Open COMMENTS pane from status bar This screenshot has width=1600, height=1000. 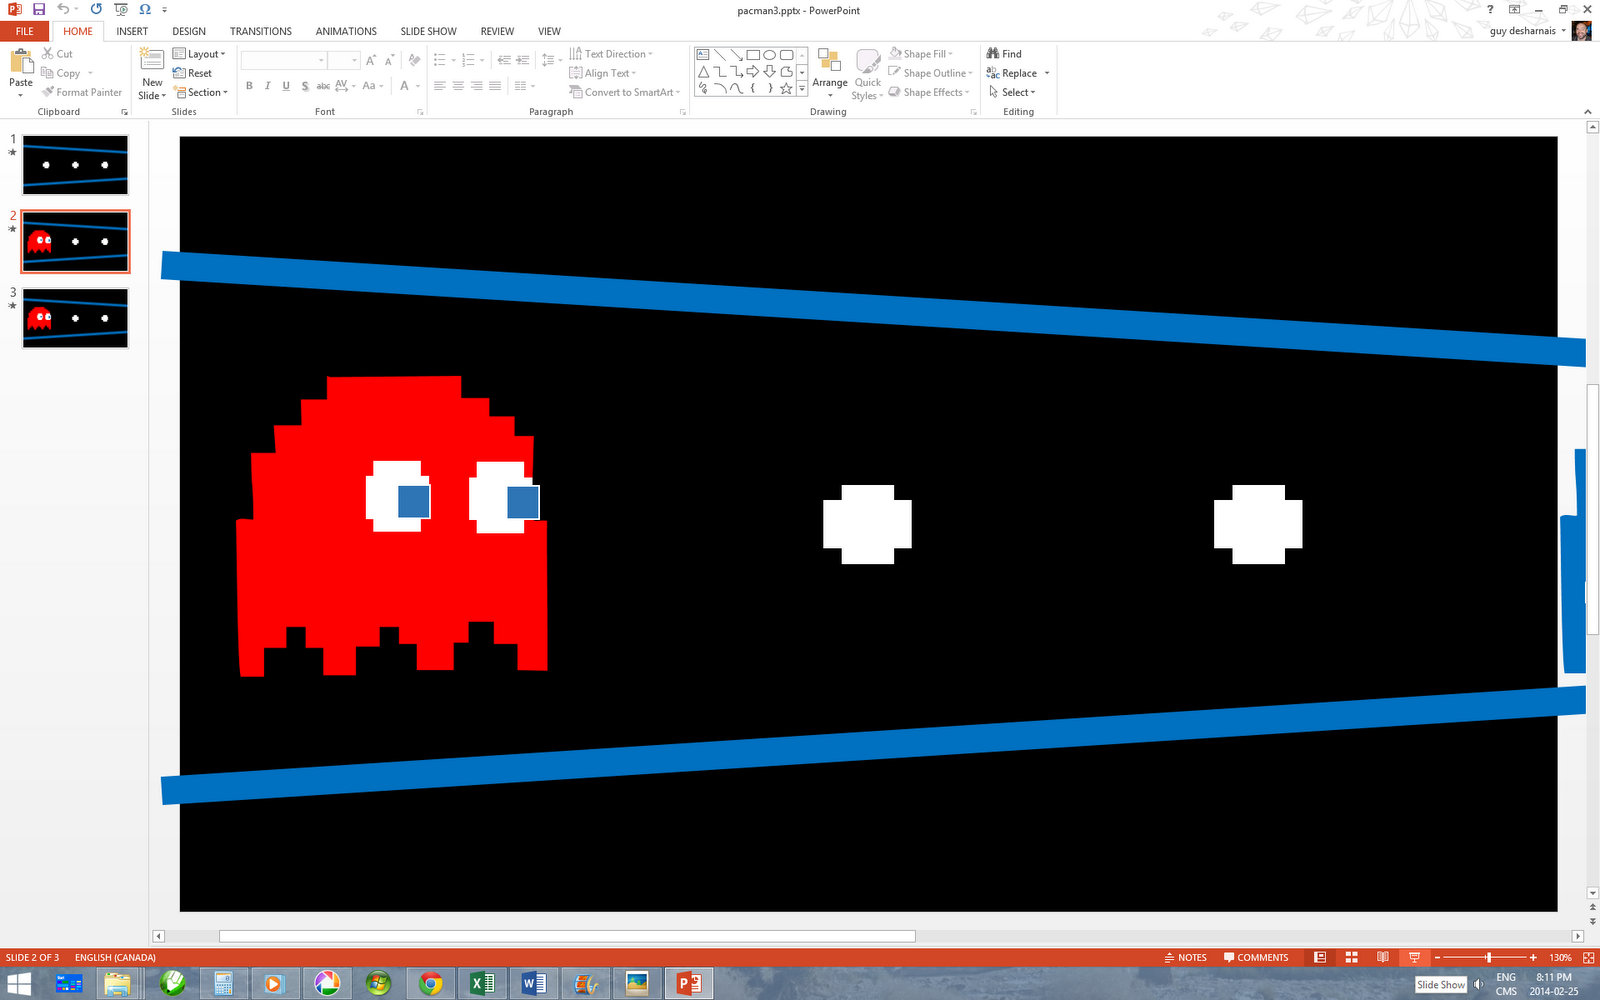[1256, 957]
